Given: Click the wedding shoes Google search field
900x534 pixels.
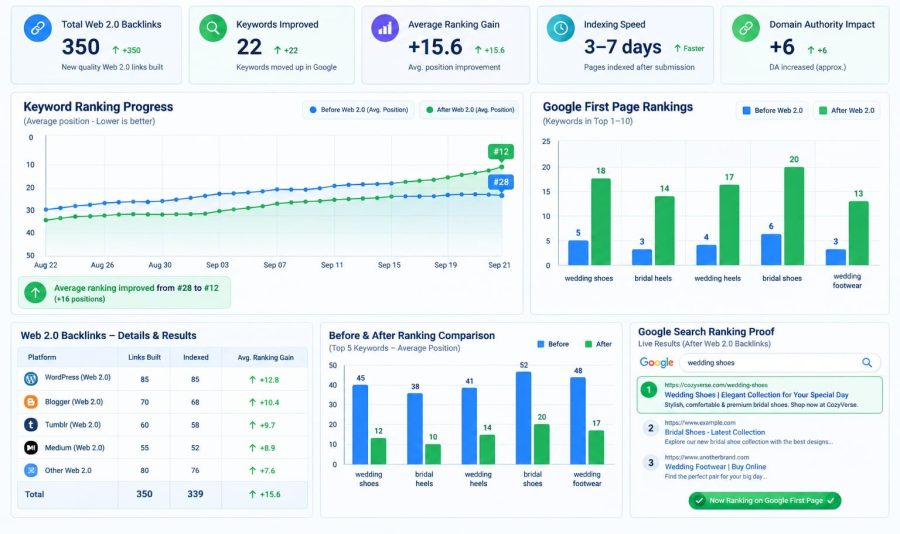Looking at the screenshot, I should 779,362.
